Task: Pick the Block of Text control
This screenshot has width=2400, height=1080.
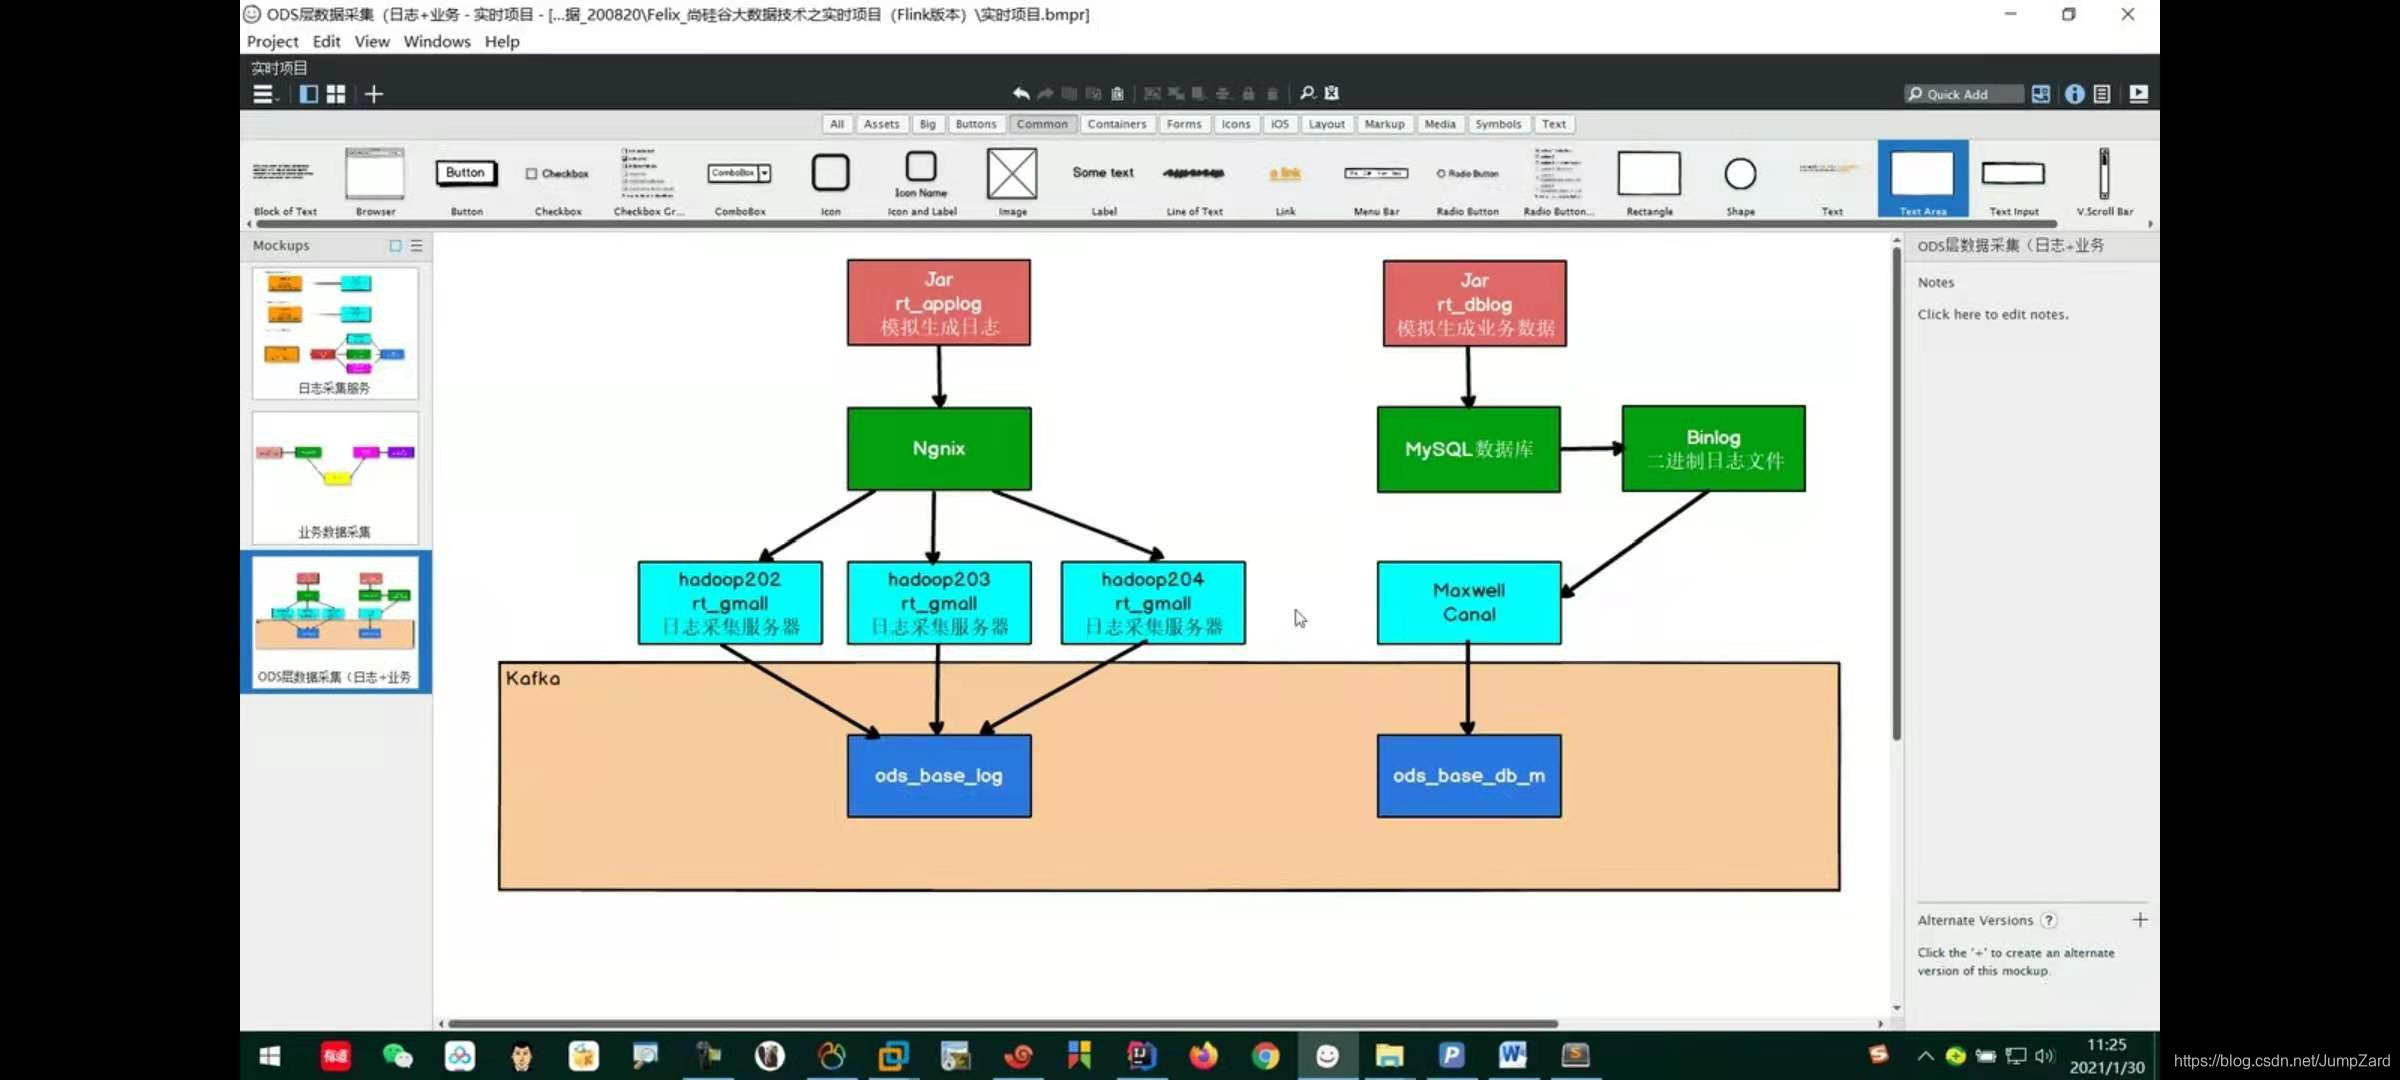Action: [x=285, y=181]
